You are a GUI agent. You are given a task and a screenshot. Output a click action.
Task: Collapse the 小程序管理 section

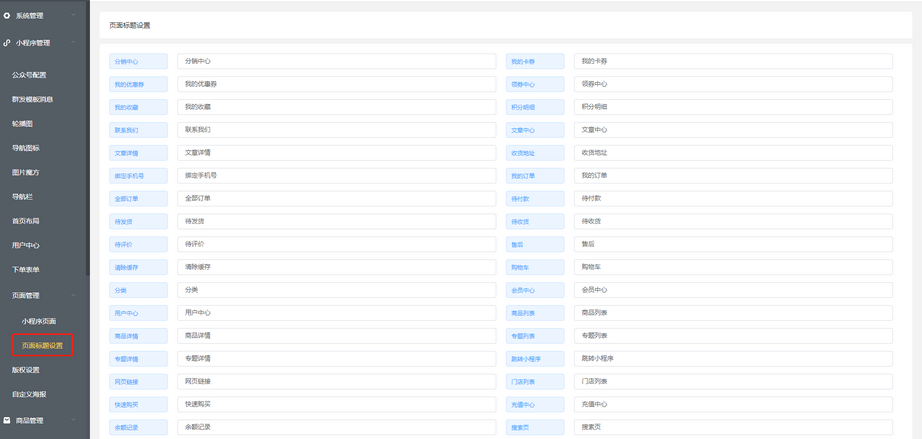coord(73,43)
